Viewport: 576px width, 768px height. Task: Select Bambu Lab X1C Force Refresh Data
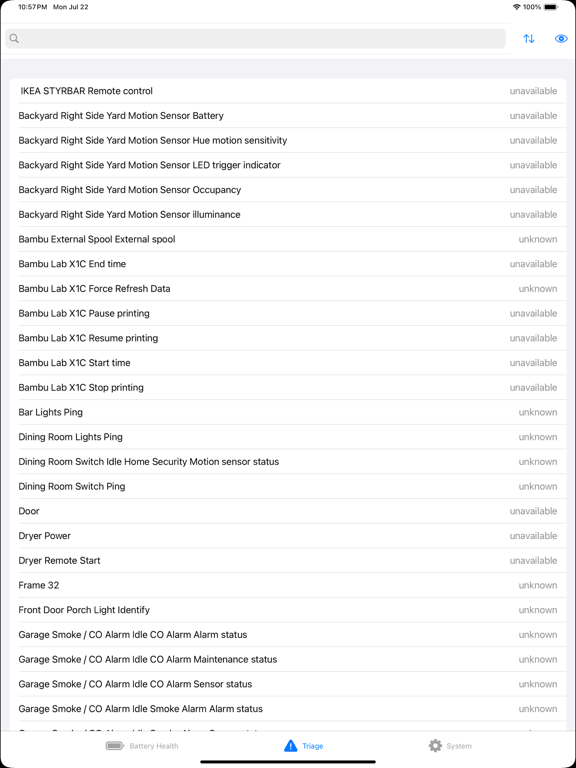tap(288, 288)
